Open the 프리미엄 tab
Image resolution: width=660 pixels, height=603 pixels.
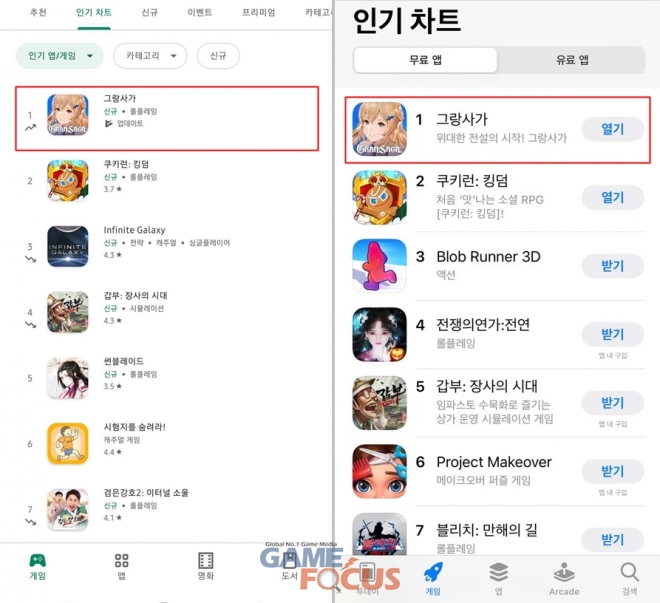pos(258,13)
